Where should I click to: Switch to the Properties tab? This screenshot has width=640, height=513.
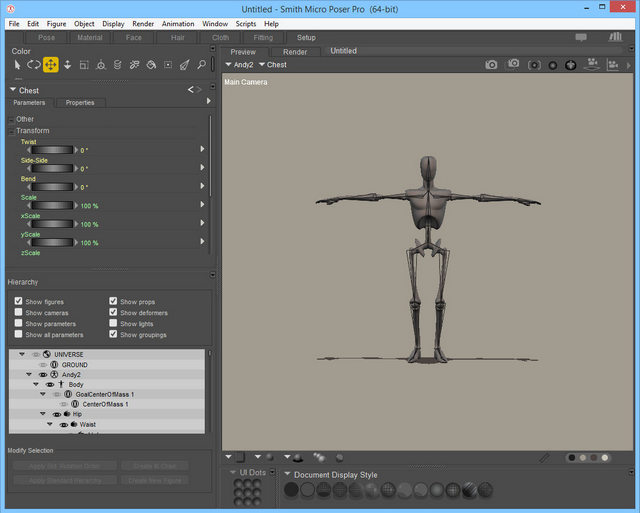coord(80,102)
